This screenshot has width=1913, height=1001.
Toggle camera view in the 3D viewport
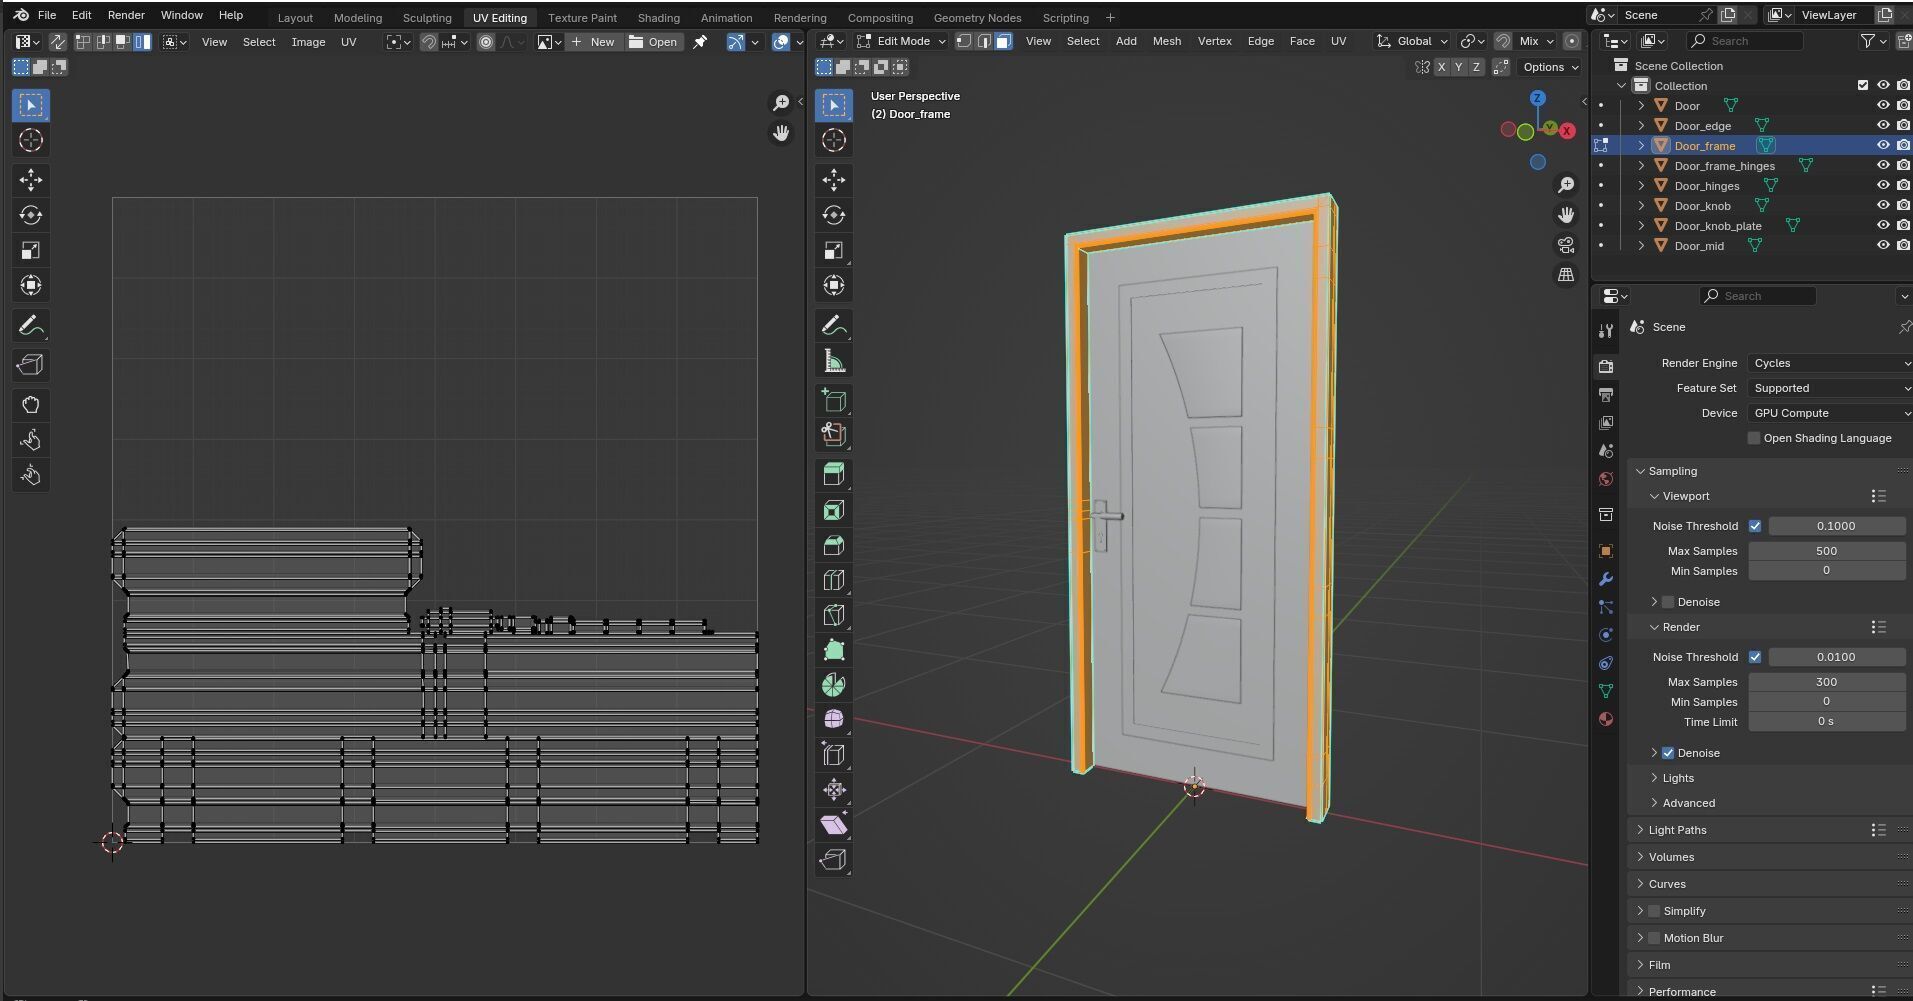1566,245
